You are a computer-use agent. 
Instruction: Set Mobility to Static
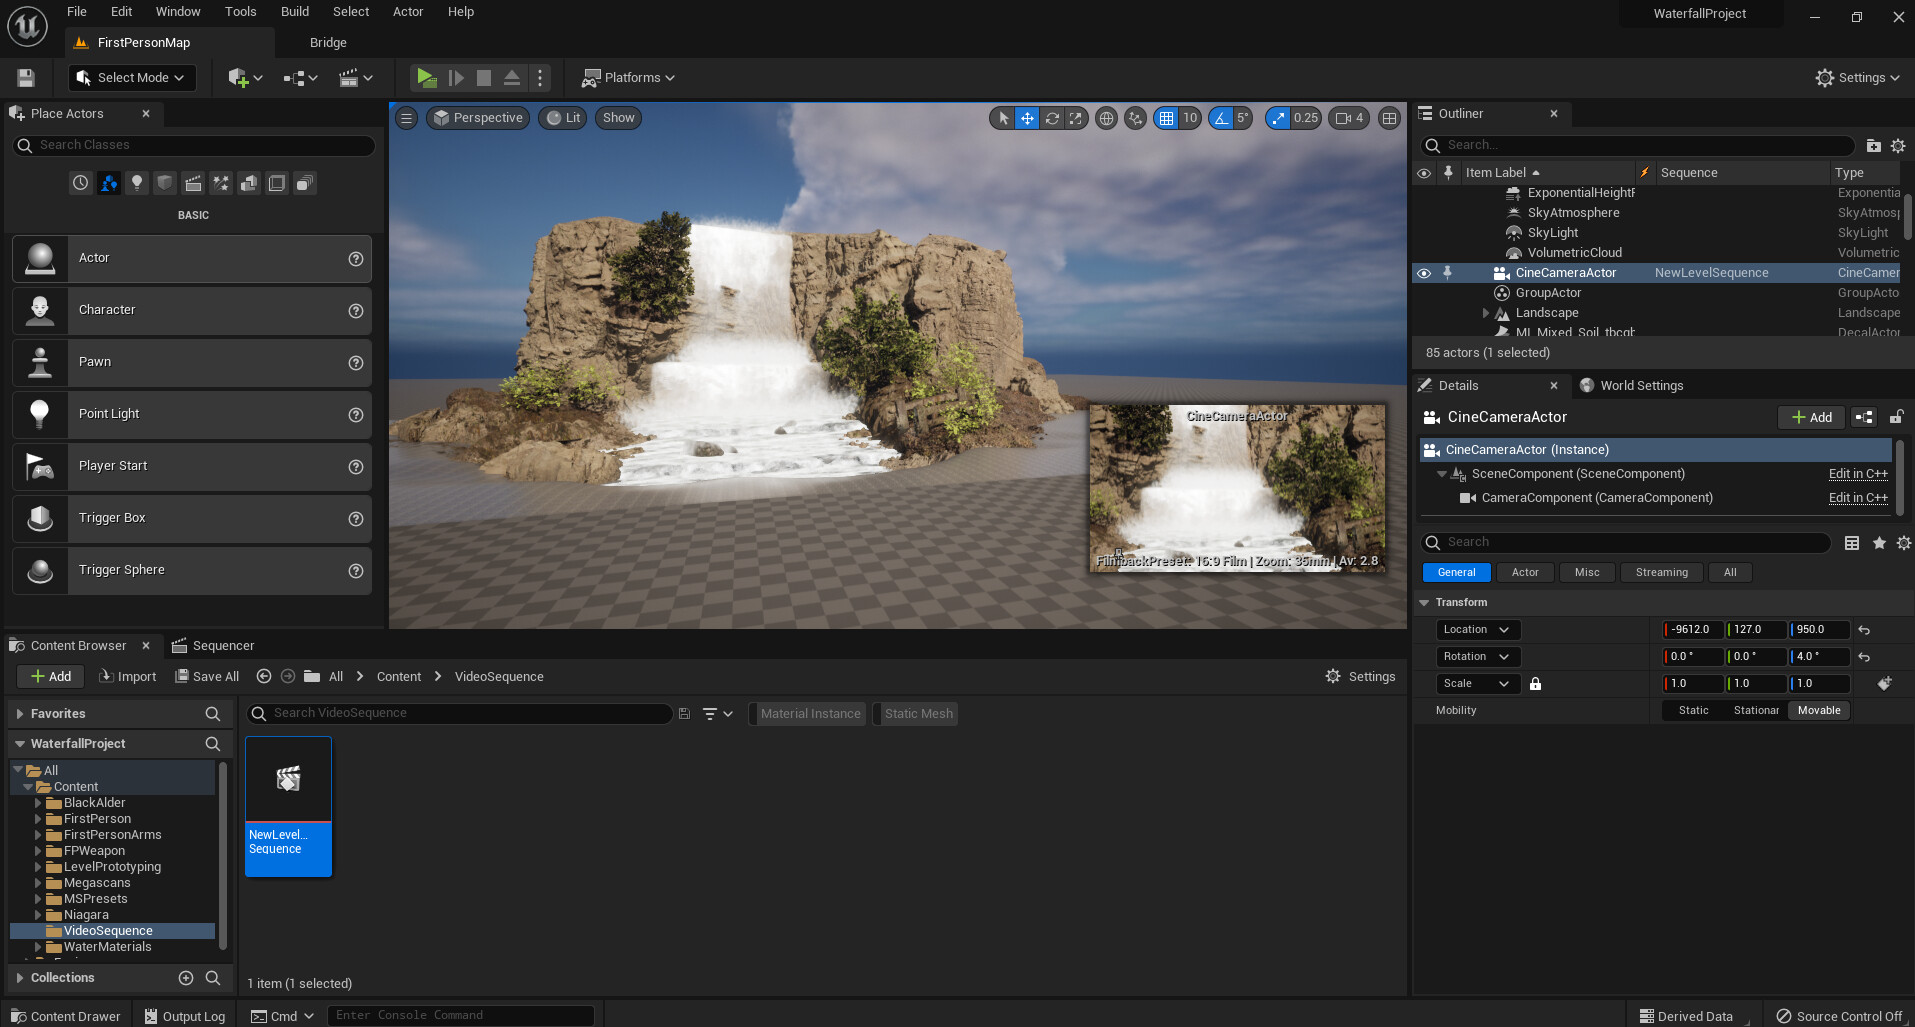(x=1693, y=711)
